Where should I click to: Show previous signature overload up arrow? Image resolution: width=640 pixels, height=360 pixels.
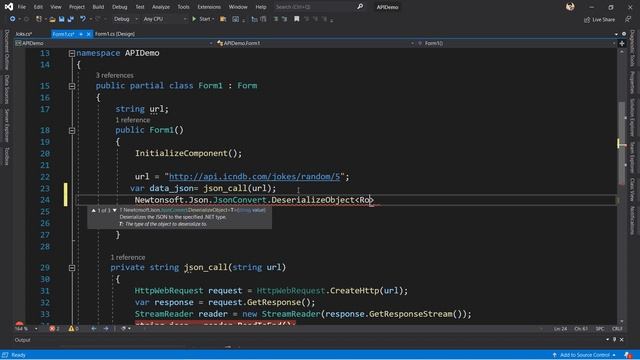coord(93,211)
